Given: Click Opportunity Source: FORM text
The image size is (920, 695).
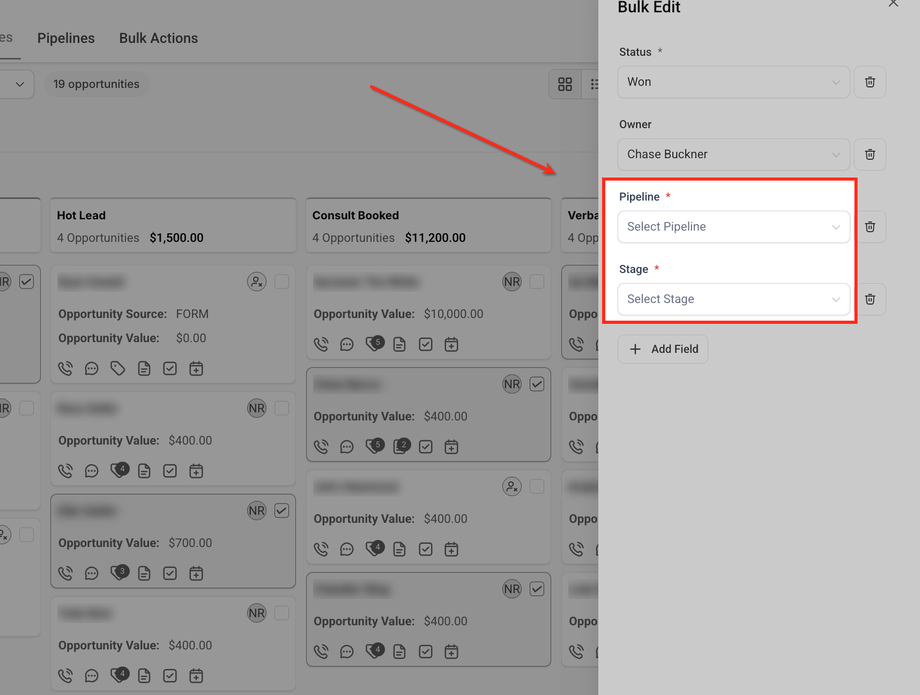Looking at the screenshot, I should [133, 314].
